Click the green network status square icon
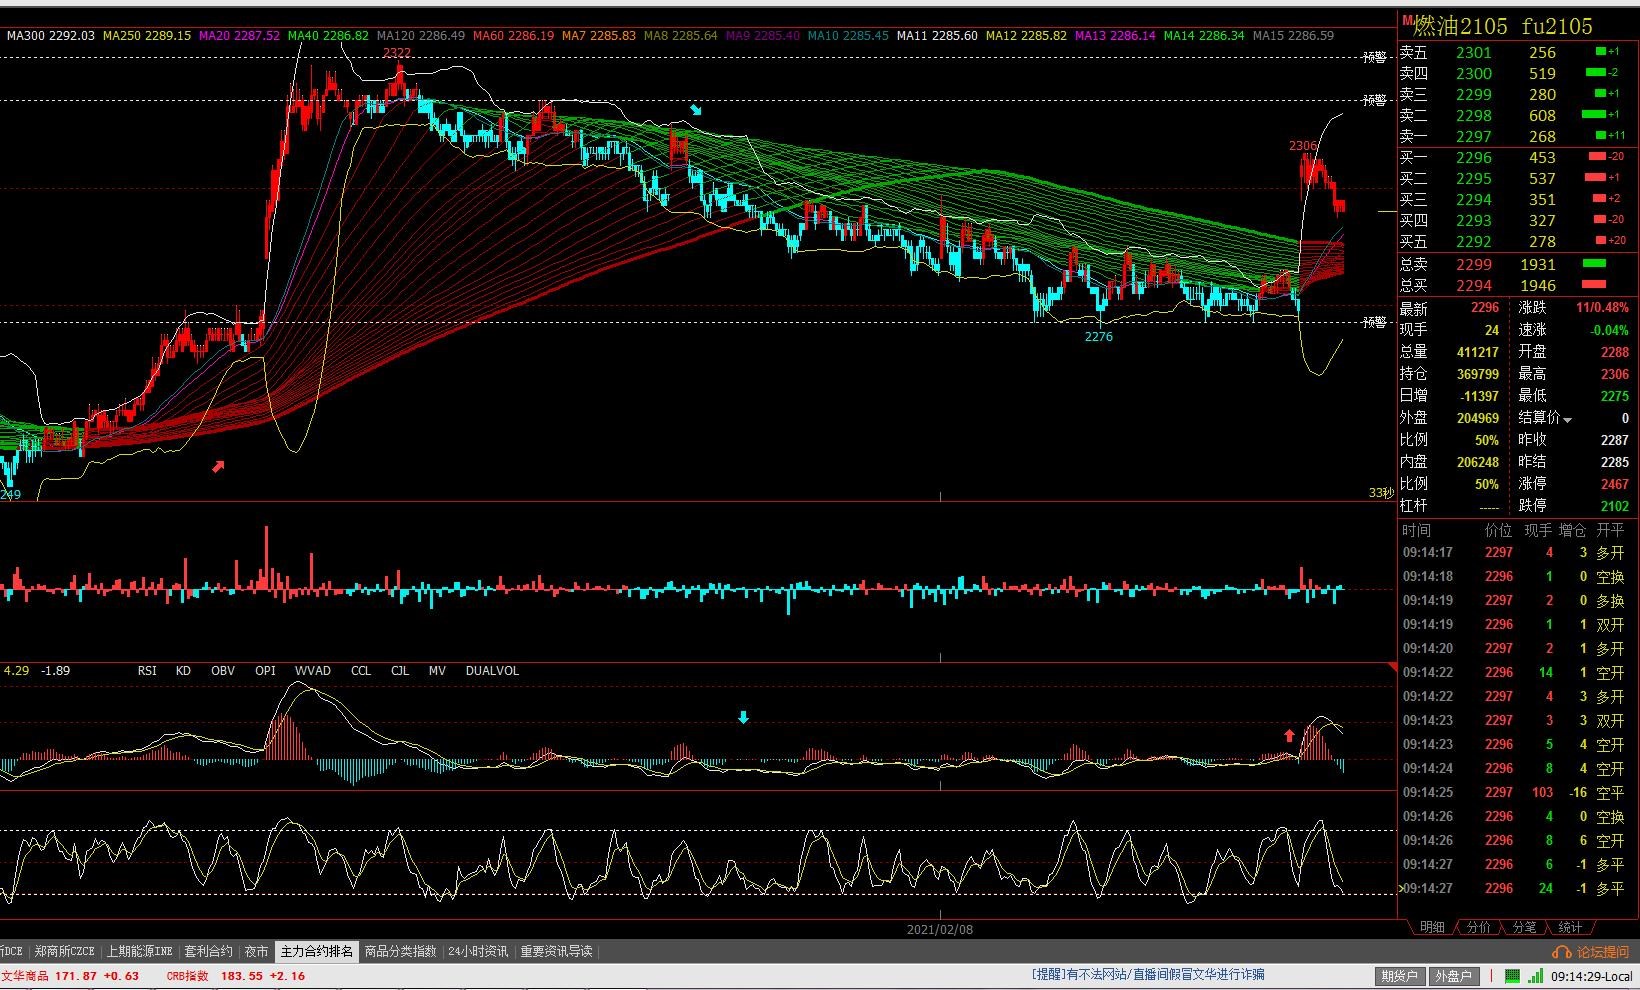Viewport: 1640px width, 990px height. click(1512, 976)
